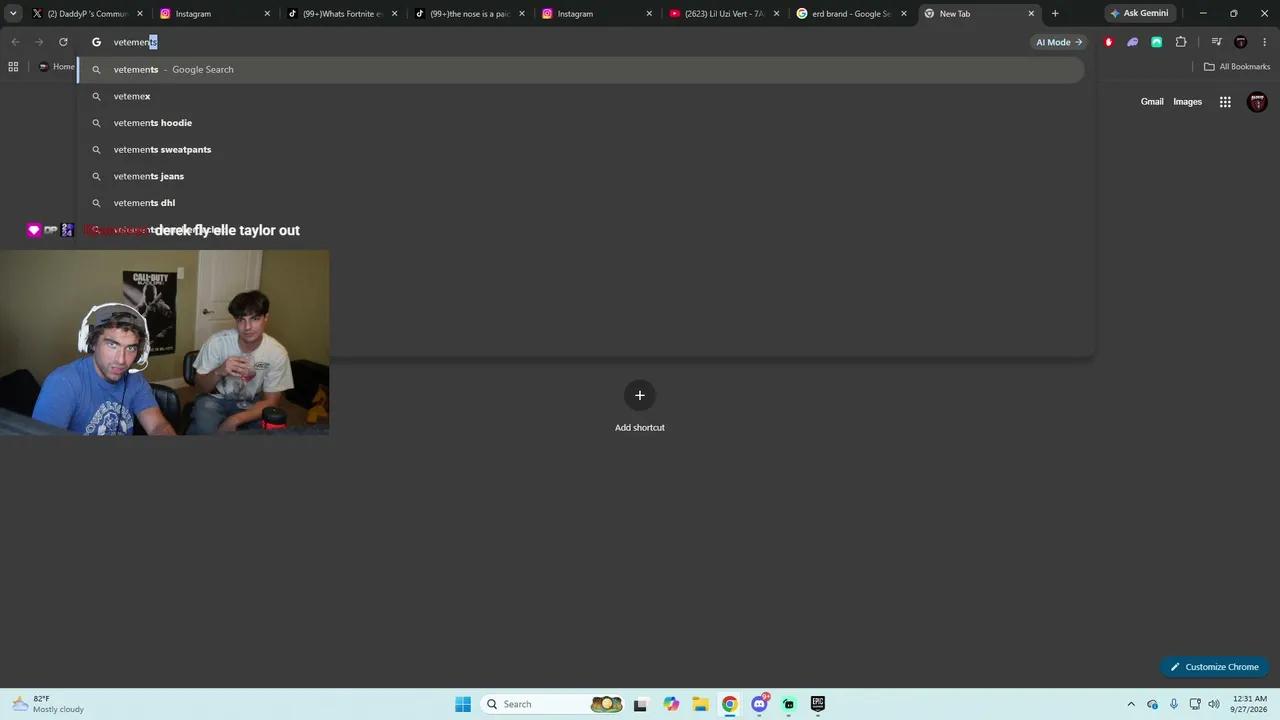Open AI Mode from the address bar
The width and height of the screenshot is (1280, 720).
click(x=1059, y=42)
